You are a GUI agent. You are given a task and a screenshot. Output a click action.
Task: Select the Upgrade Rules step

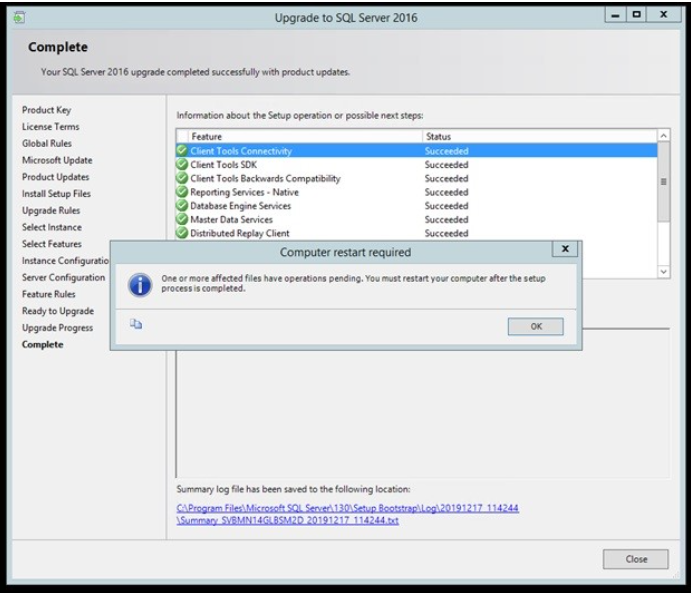(51, 210)
